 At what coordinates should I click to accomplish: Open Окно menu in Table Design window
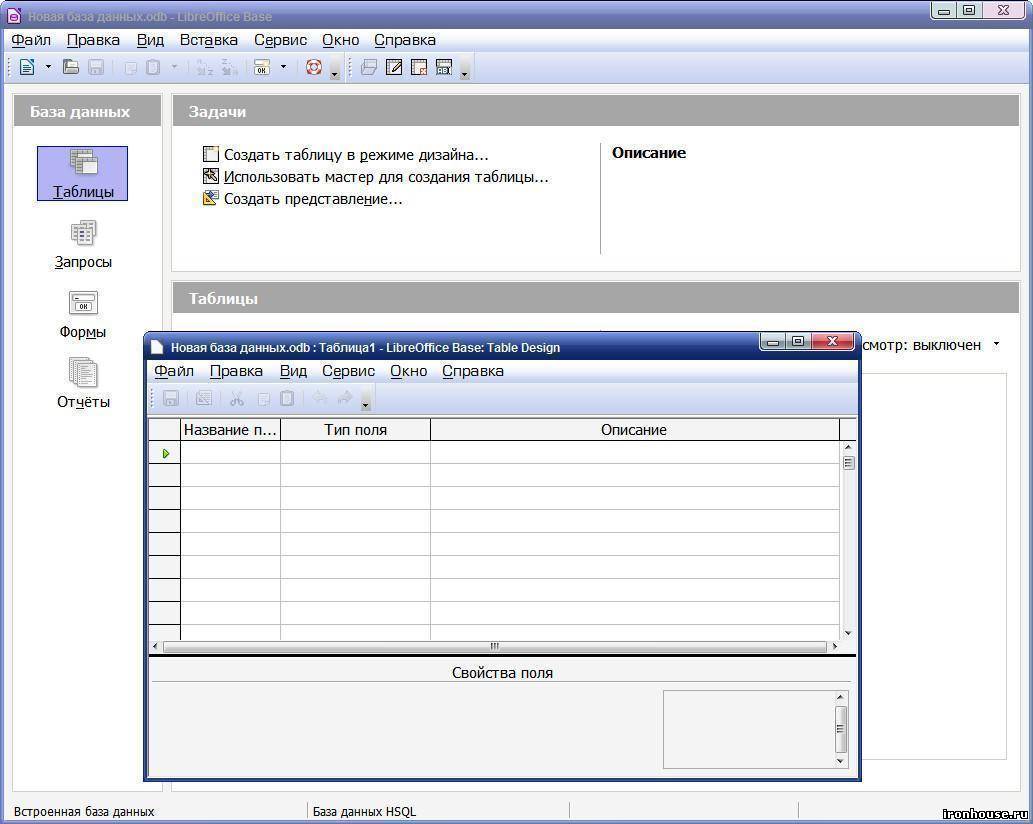tap(408, 371)
